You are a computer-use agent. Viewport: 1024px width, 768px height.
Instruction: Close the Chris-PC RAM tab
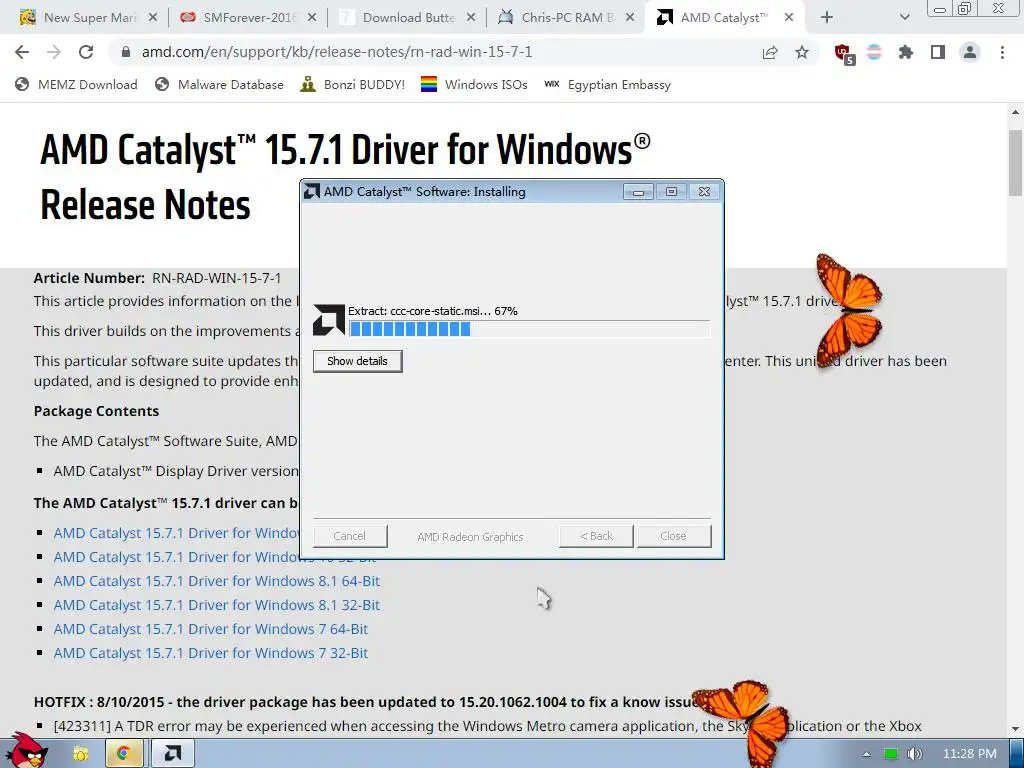coord(630,18)
